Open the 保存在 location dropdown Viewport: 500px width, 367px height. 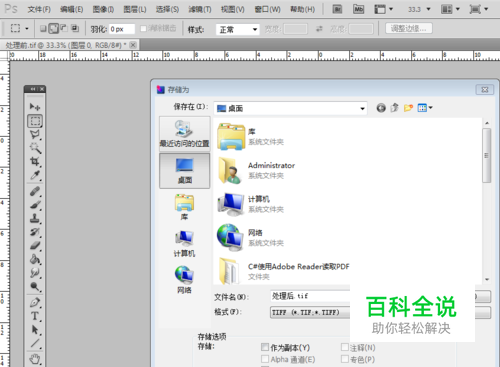point(290,108)
